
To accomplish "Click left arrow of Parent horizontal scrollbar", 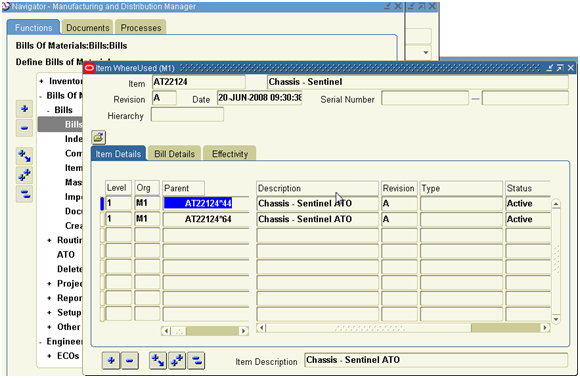I will point(166,331).
